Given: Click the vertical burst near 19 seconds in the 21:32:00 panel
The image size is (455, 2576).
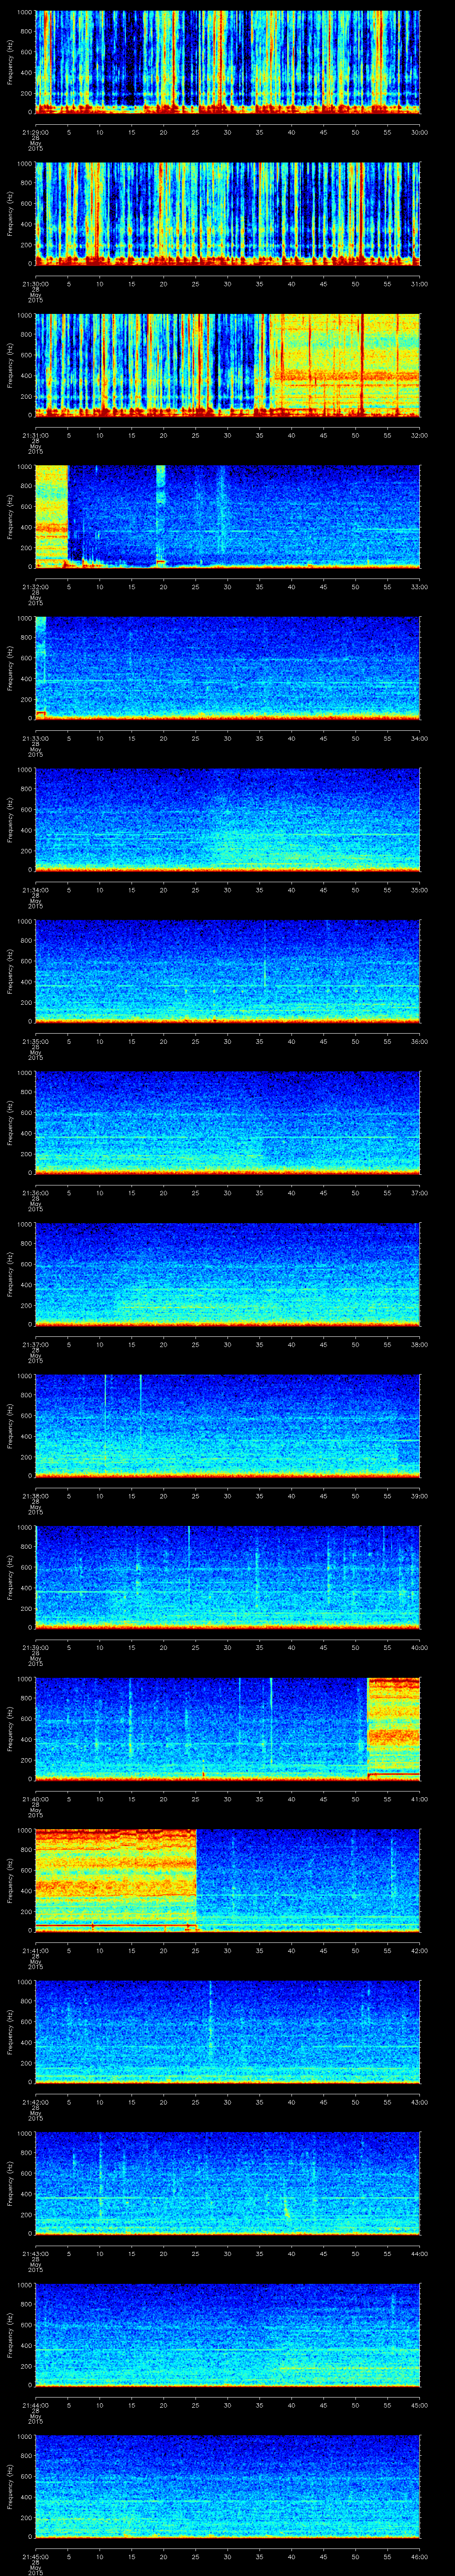Looking at the screenshot, I should click(x=160, y=514).
